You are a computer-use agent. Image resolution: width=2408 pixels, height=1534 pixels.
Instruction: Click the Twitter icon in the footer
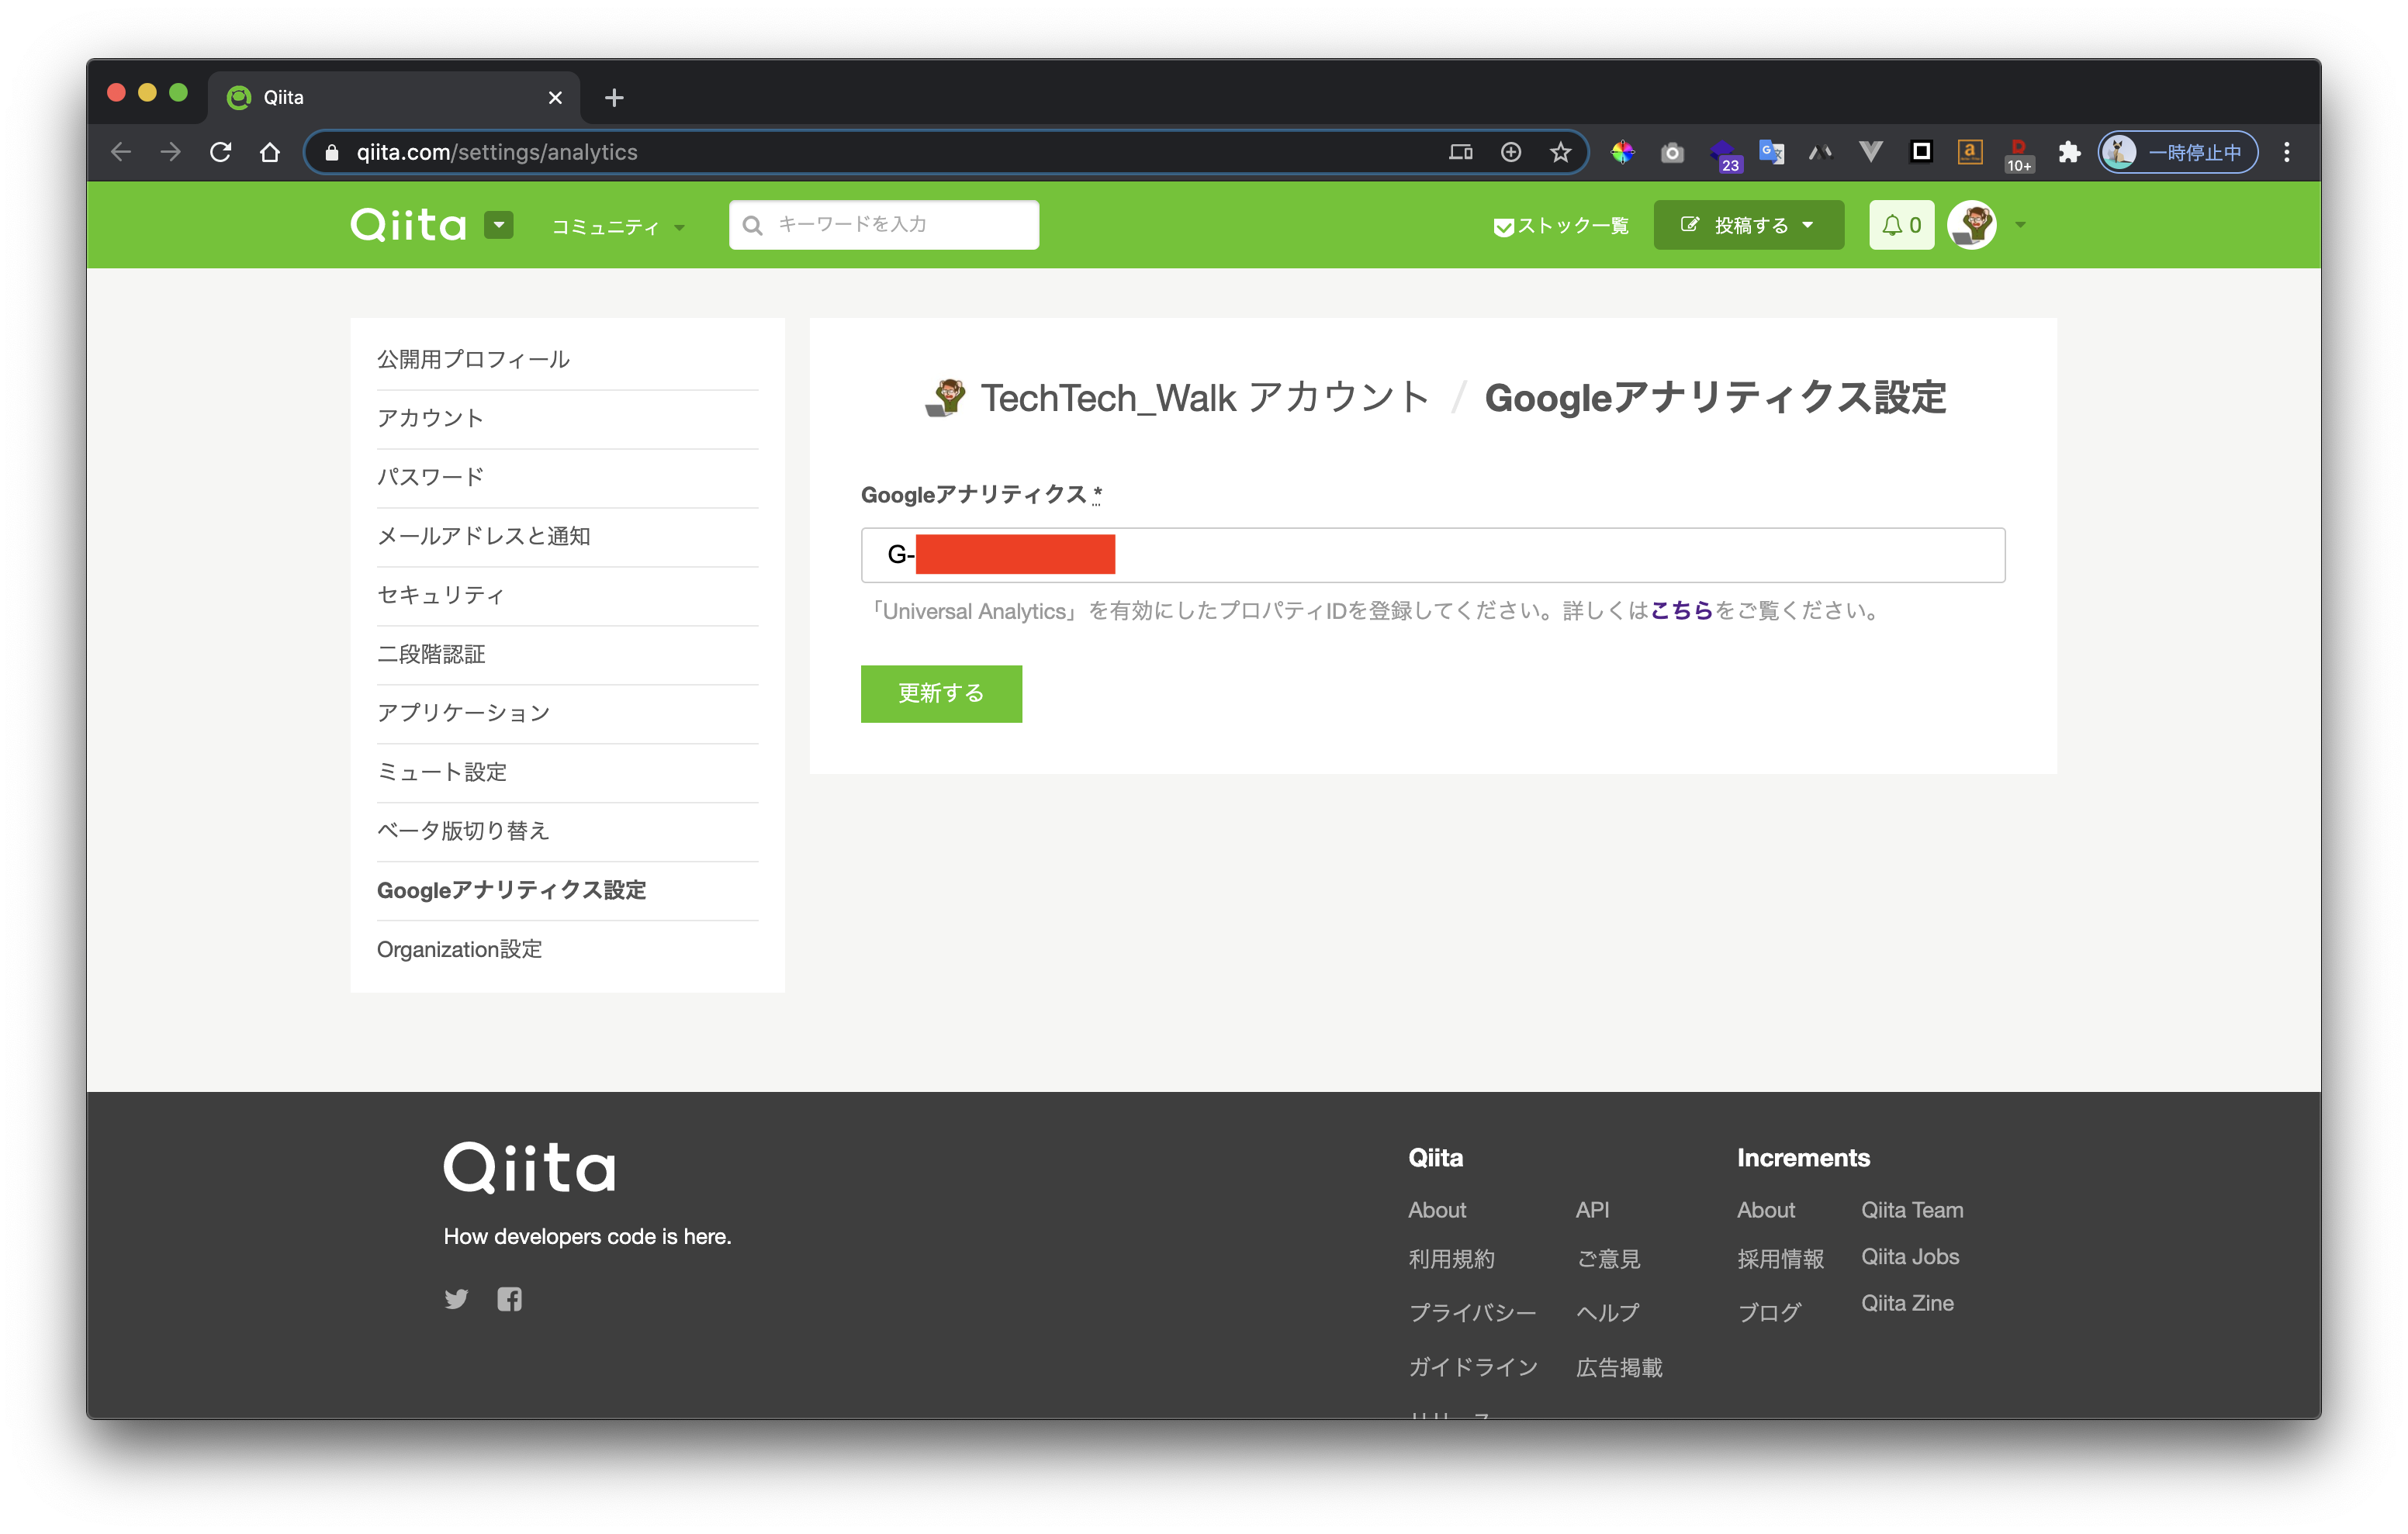pos(456,1298)
